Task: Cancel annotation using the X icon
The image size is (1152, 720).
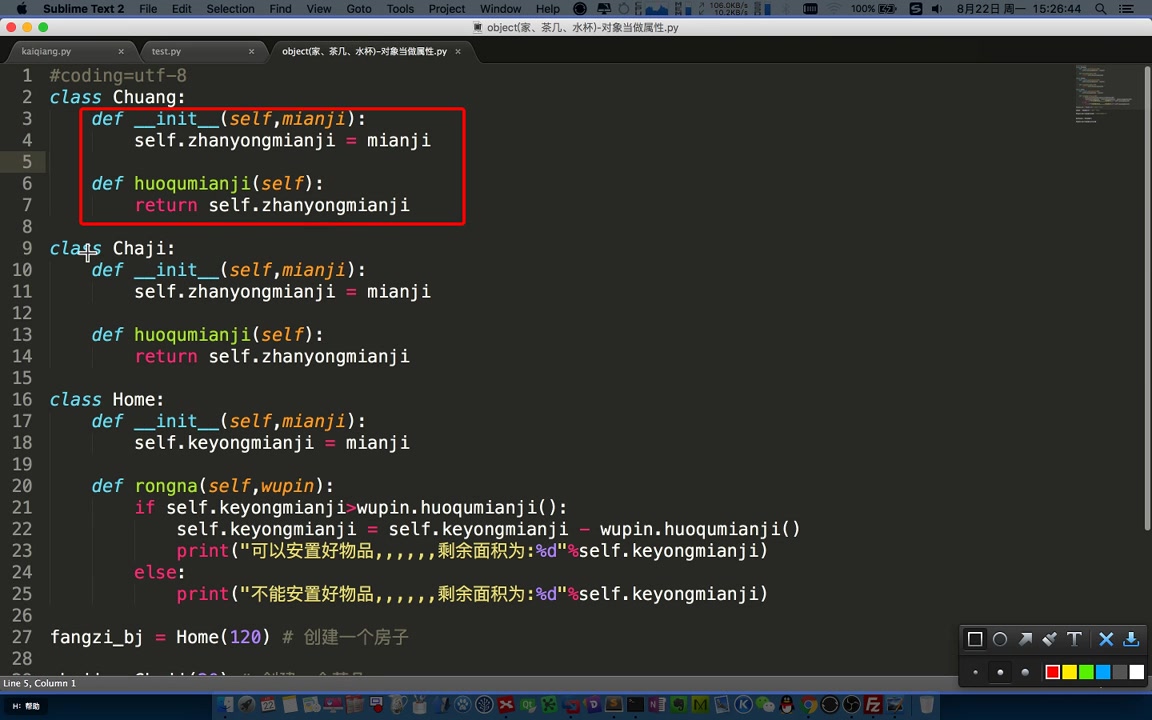Action: pyautogui.click(x=1105, y=639)
